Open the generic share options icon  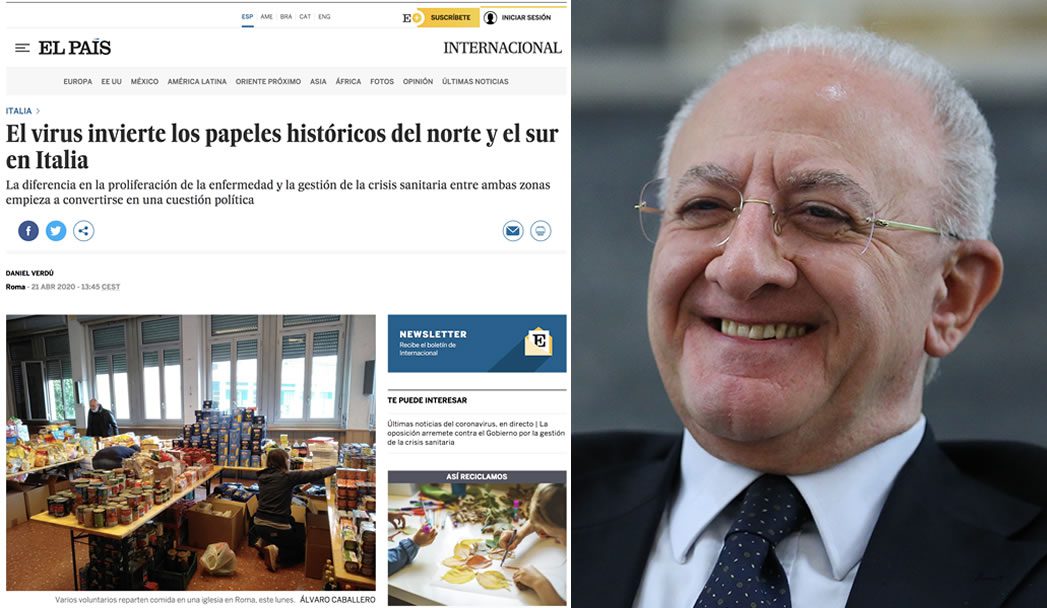[x=83, y=231]
